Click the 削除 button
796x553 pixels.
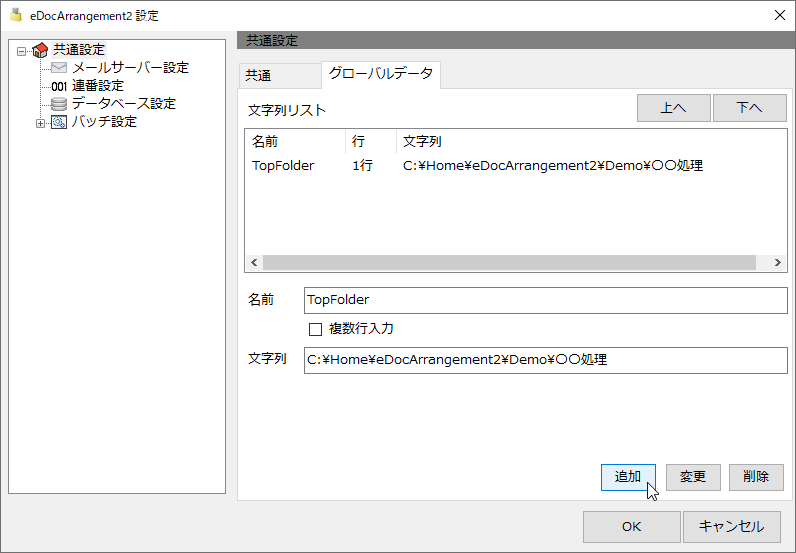756,477
